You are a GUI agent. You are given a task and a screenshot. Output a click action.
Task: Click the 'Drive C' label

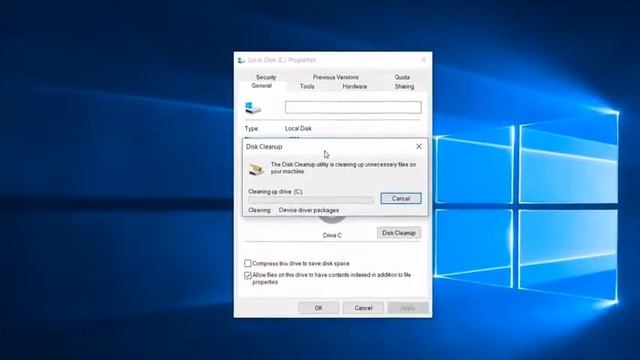[x=332, y=236]
